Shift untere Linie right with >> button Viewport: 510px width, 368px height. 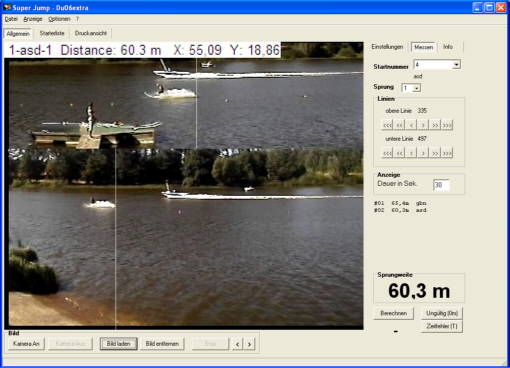(x=435, y=153)
